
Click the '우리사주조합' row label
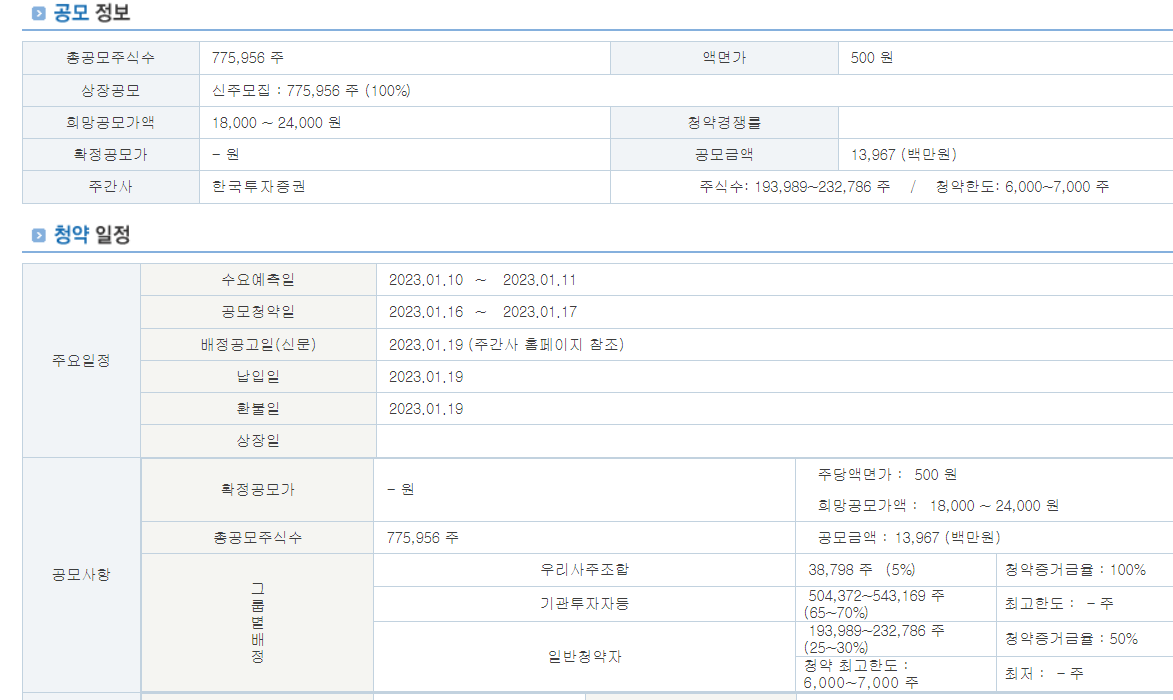pos(585,570)
